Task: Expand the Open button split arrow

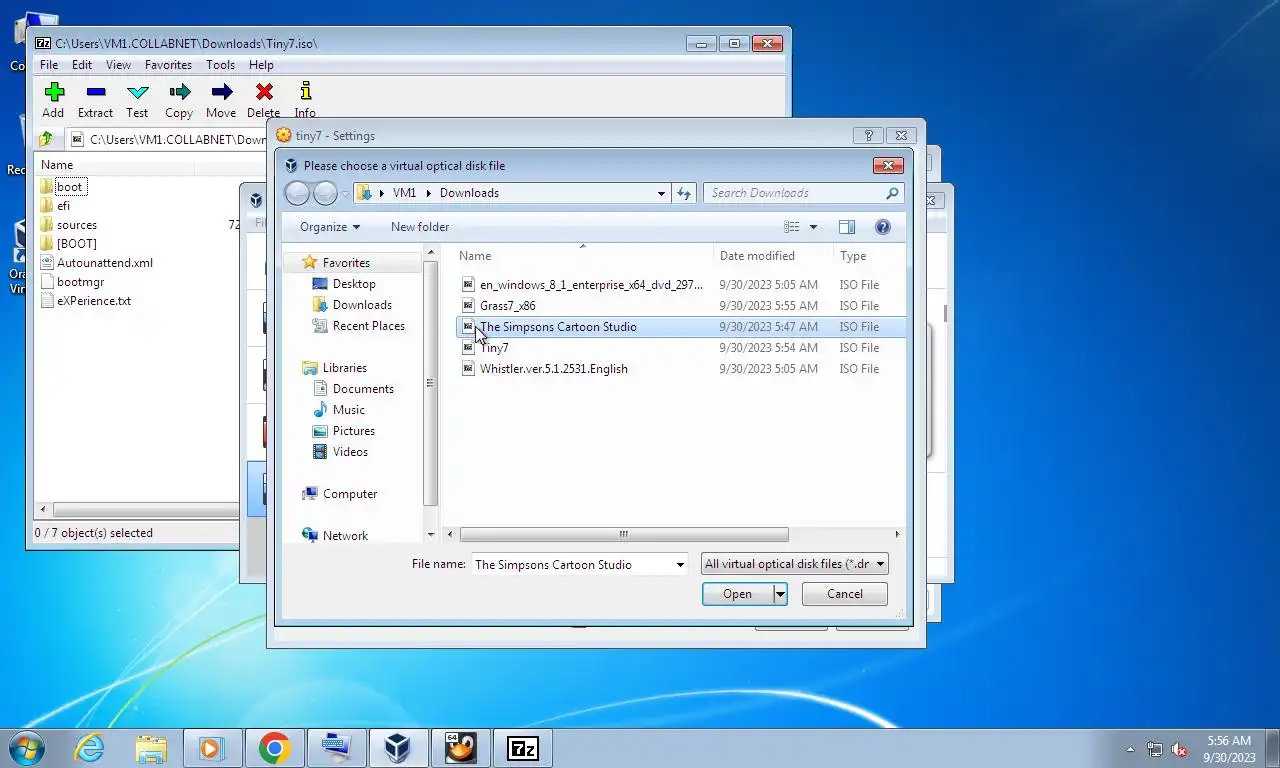Action: point(780,594)
